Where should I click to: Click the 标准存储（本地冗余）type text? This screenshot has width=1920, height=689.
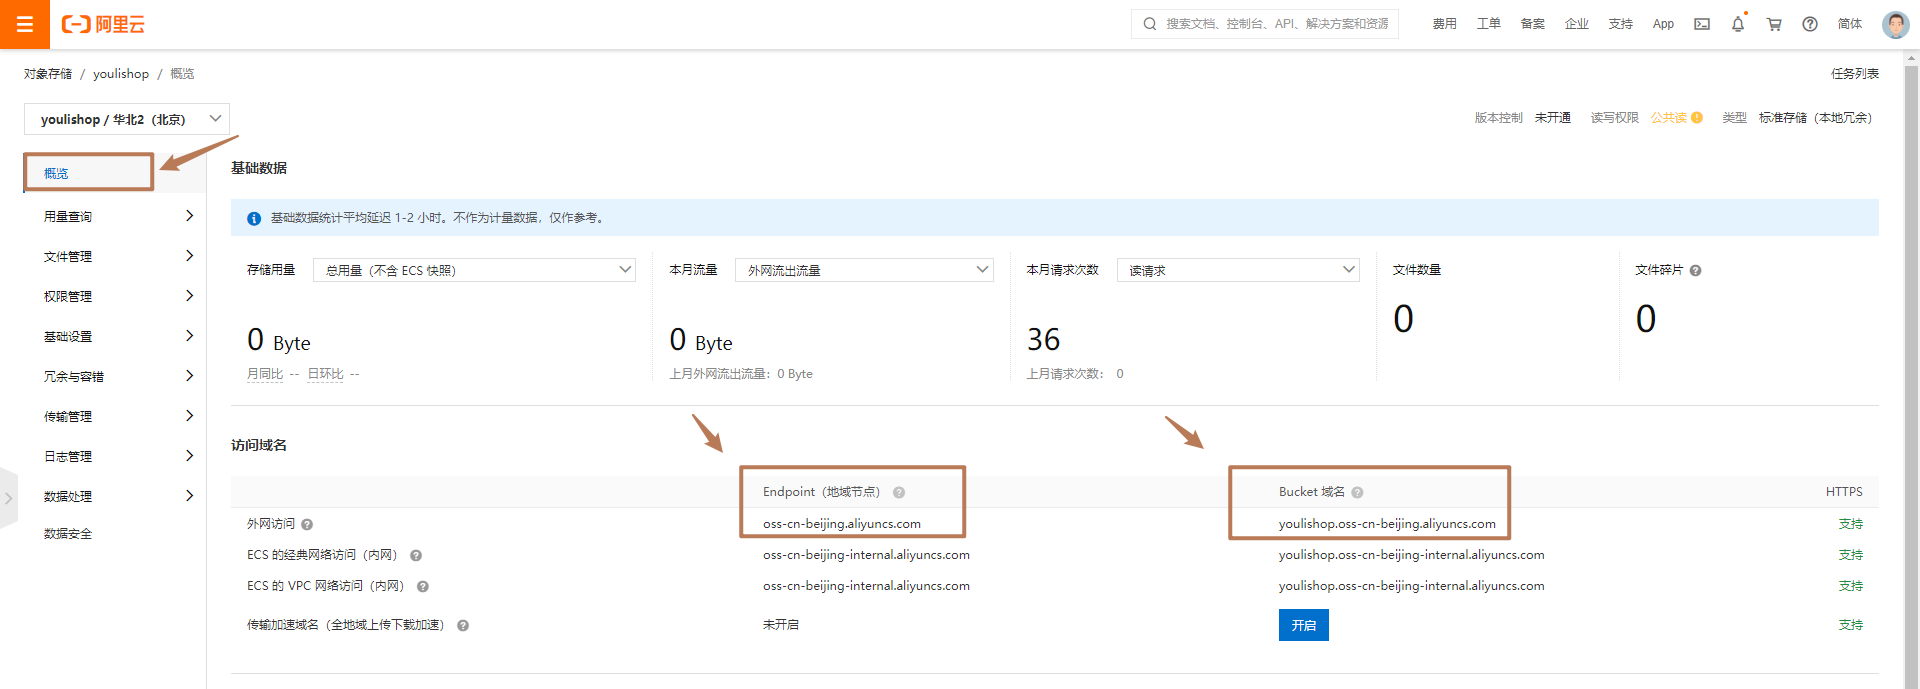pyautogui.click(x=1815, y=118)
